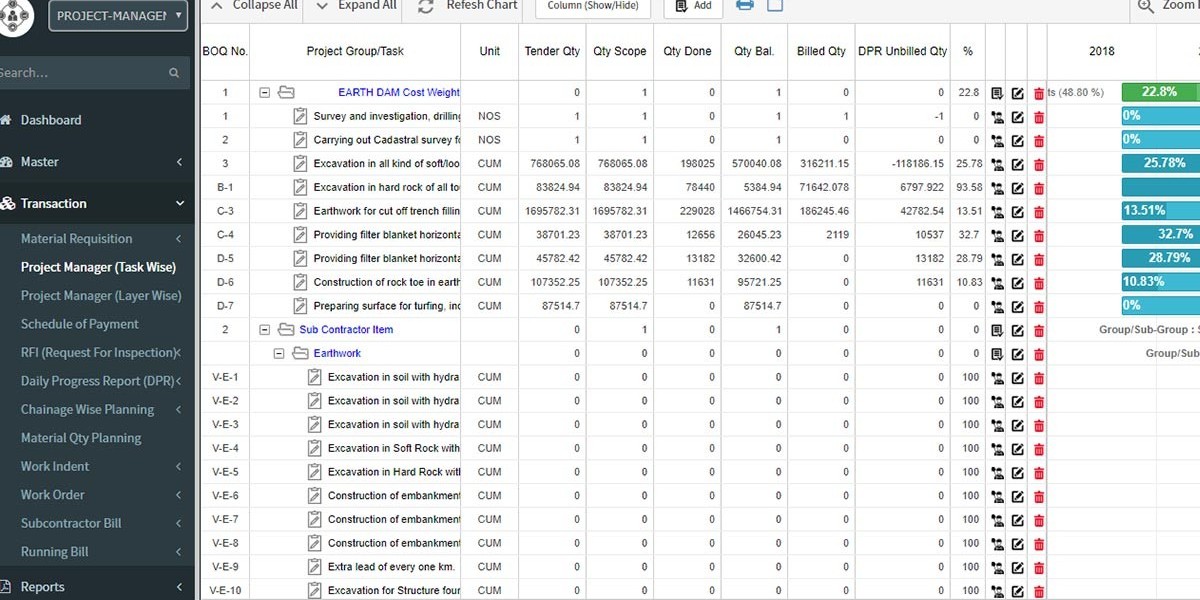
Task: Click the Expand All button
Action: pyautogui.click(x=356, y=5)
